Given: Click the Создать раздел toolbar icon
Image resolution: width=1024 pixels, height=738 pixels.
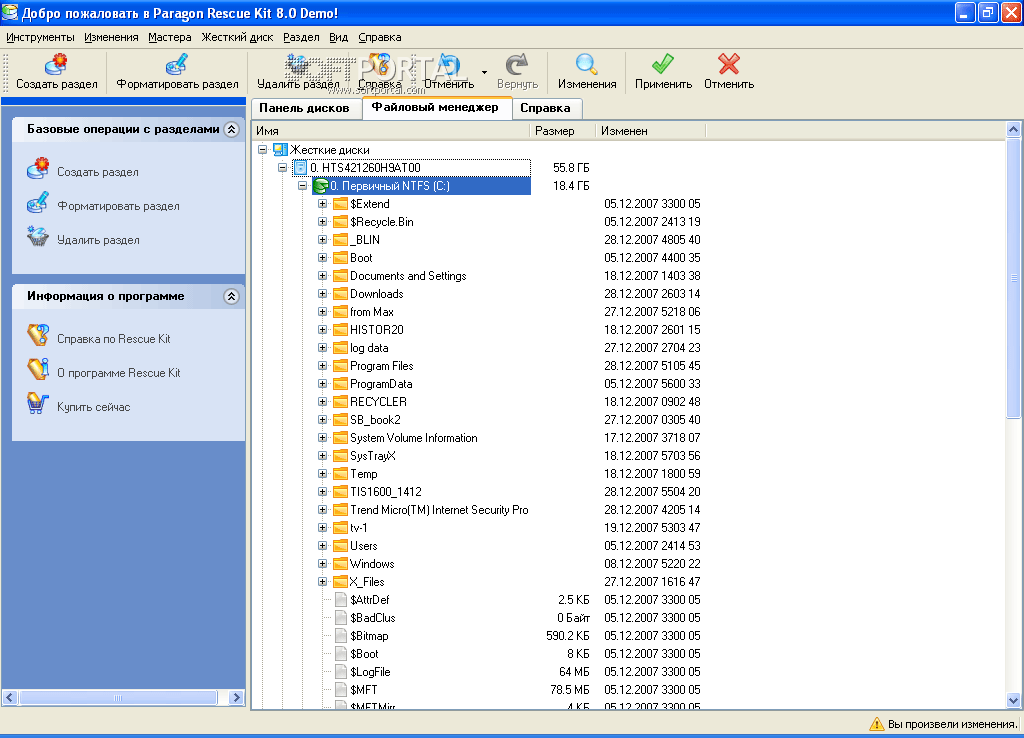Looking at the screenshot, I should click(x=56, y=65).
